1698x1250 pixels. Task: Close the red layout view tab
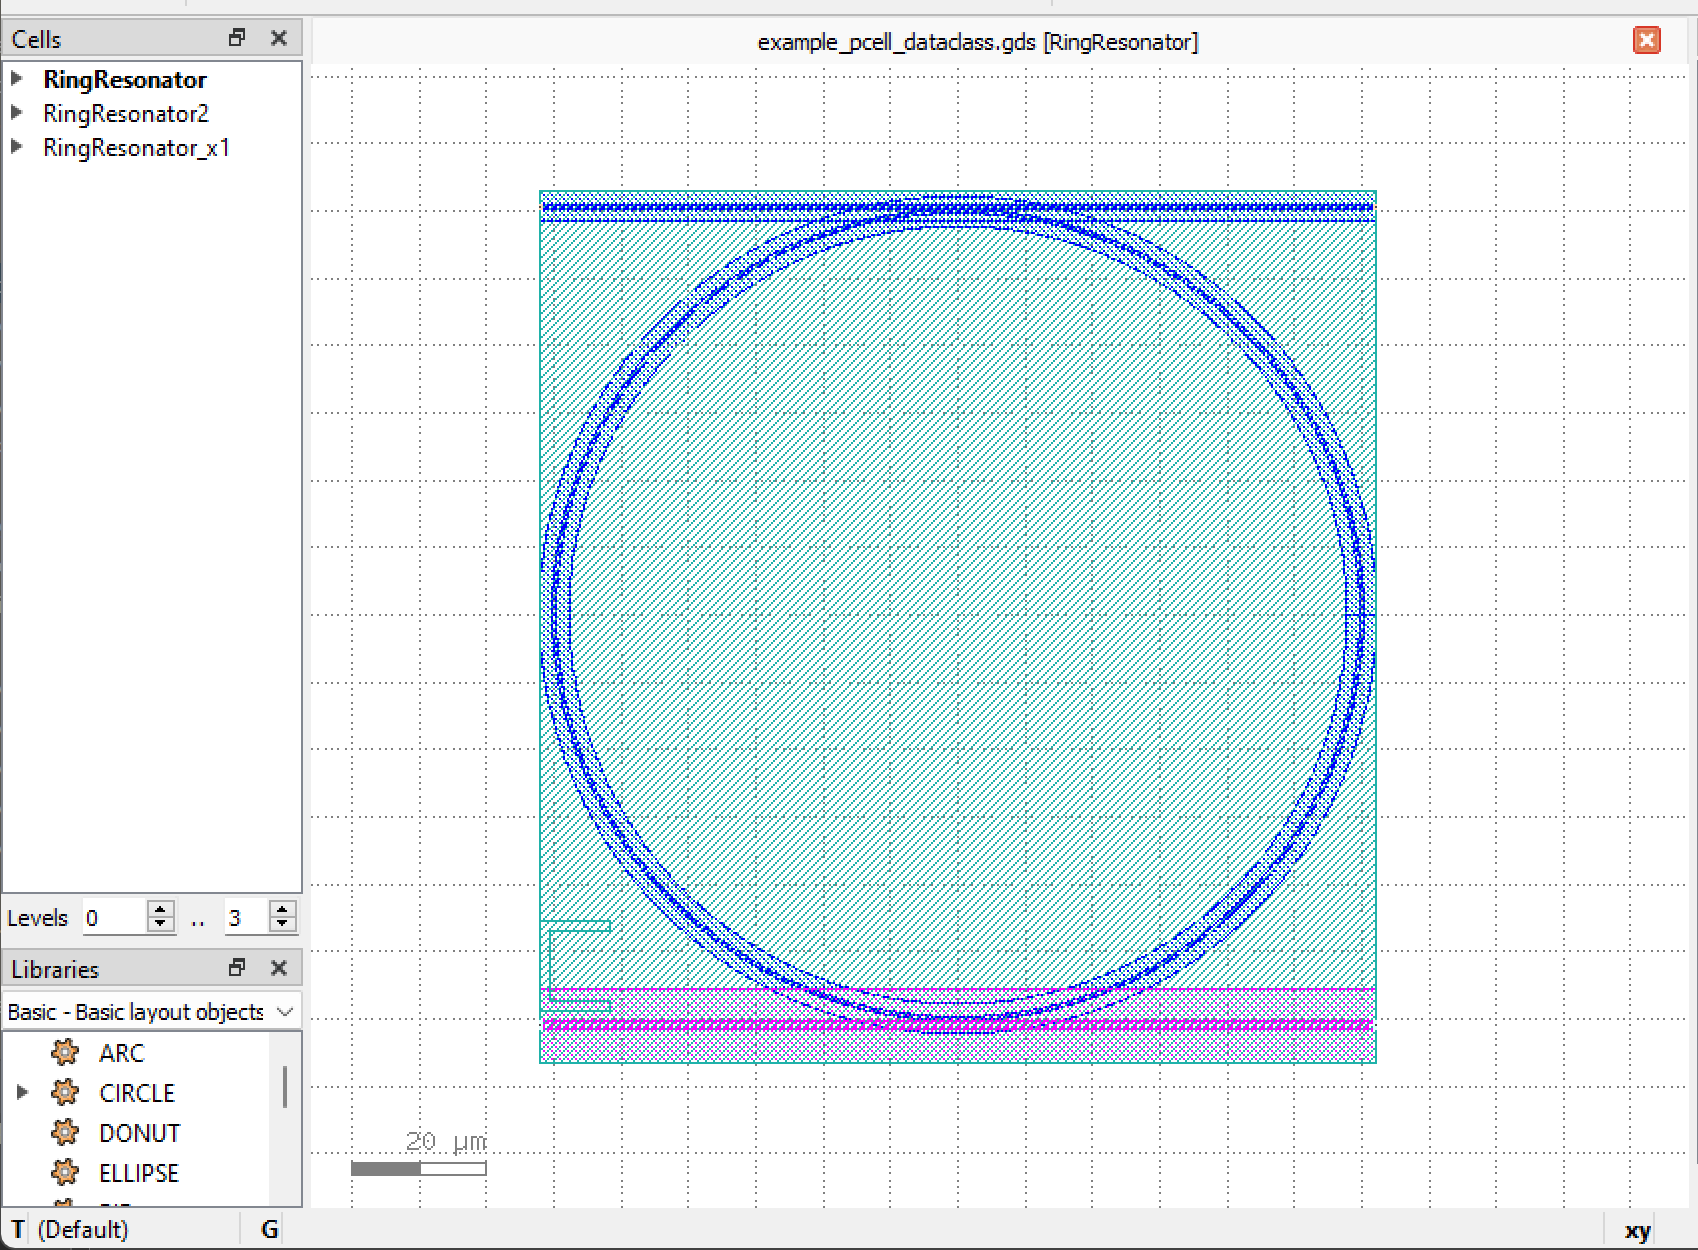tap(1647, 40)
